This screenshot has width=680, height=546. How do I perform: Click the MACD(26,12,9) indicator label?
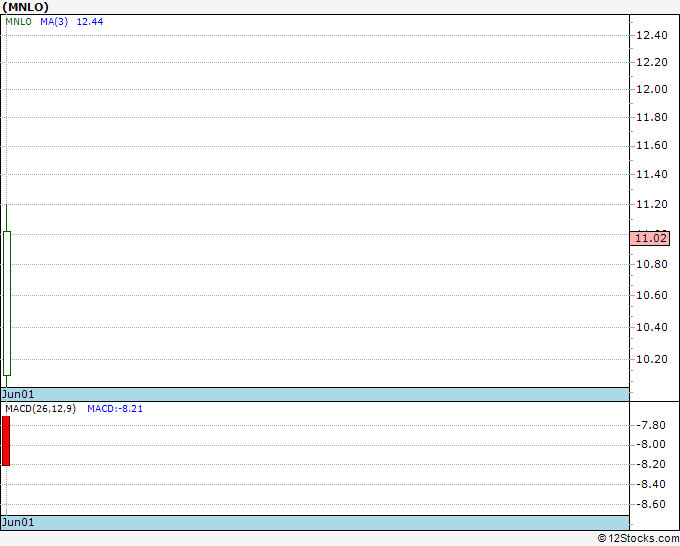(41, 409)
